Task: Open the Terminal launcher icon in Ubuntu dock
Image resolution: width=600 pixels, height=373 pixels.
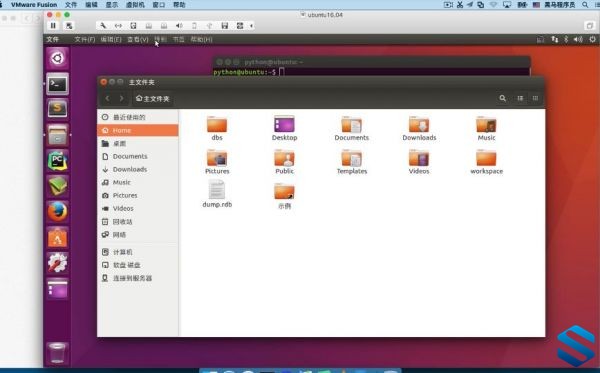Action: coord(57,84)
